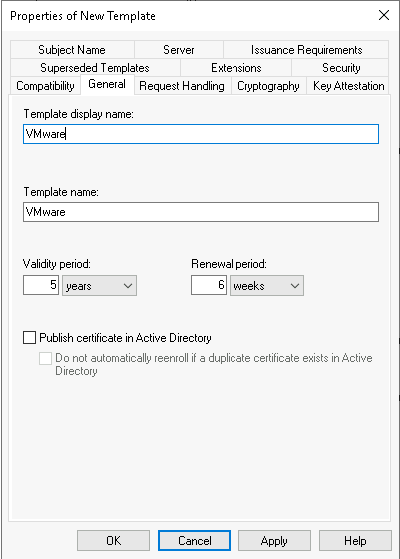The width and height of the screenshot is (400, 559).
Task: Select the Cryptography tab
Action: pyautogui.click(x=268, y=86)
